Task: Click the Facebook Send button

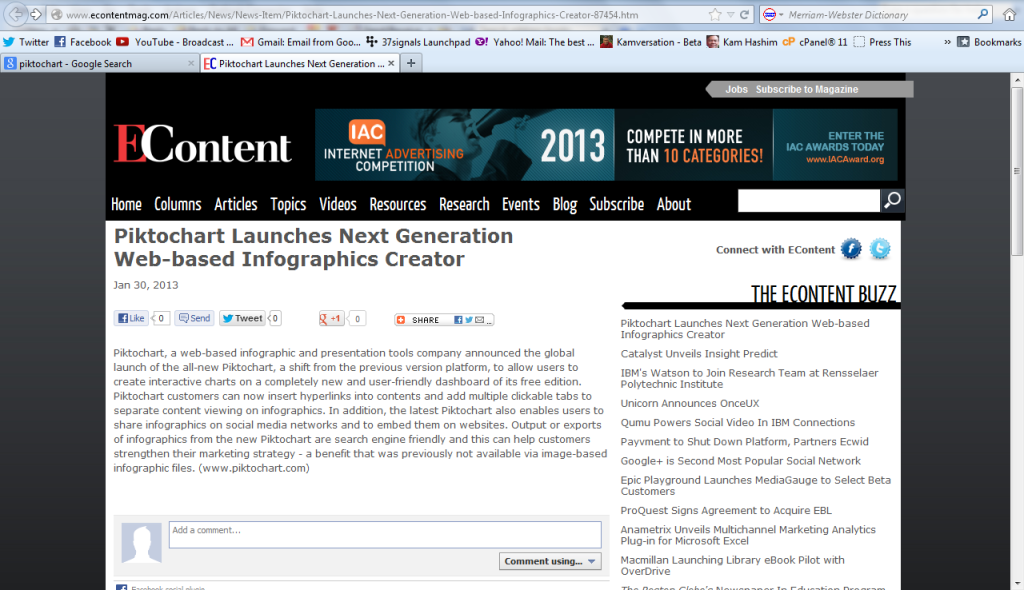Action: click(195, 318)
